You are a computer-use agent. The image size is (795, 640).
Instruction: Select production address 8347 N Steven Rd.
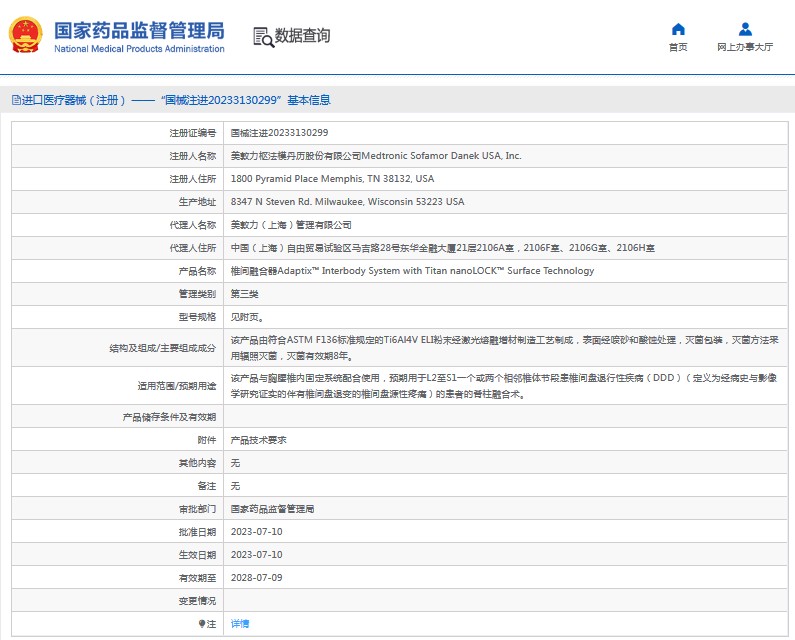coord(347,202)
